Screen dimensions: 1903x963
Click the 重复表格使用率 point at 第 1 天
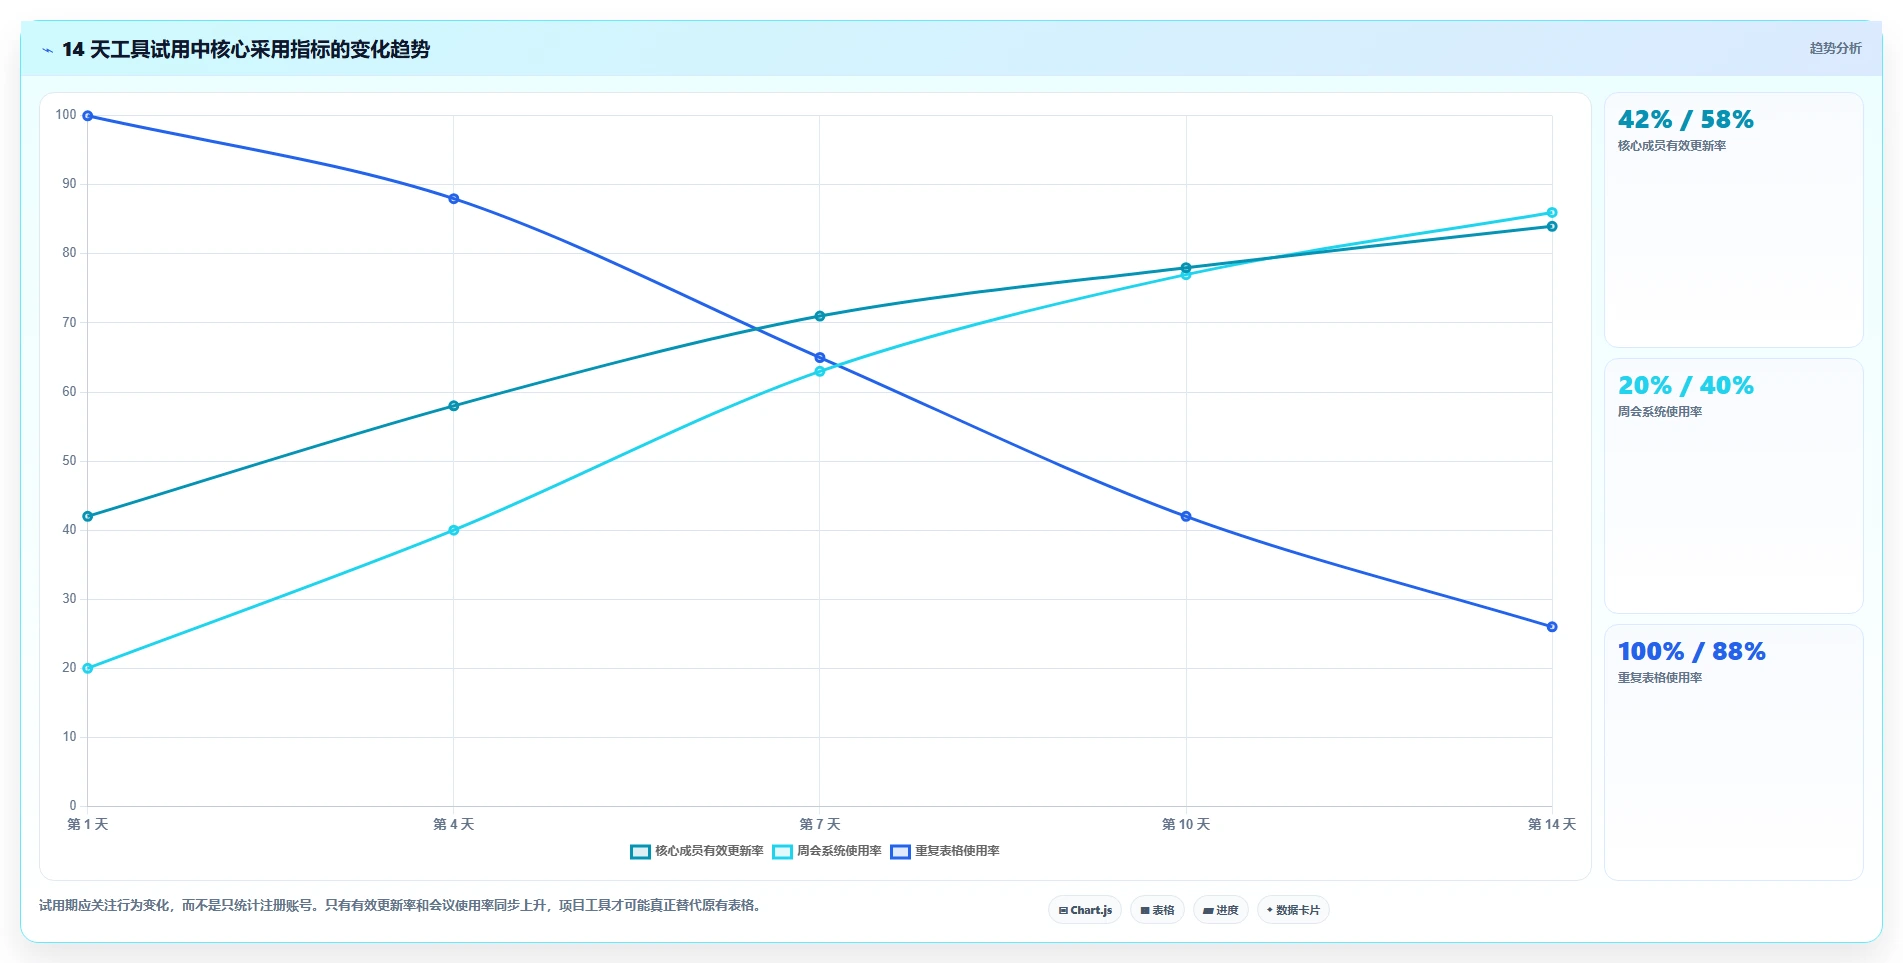click(88, 116)
